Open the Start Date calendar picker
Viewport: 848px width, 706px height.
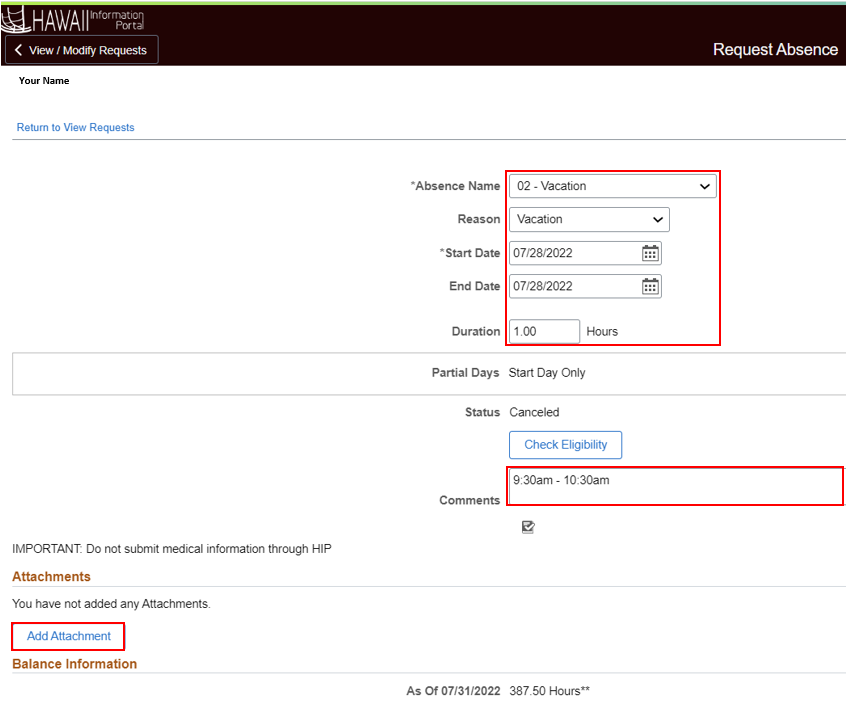pyautogui.click(x=650, y=253)
